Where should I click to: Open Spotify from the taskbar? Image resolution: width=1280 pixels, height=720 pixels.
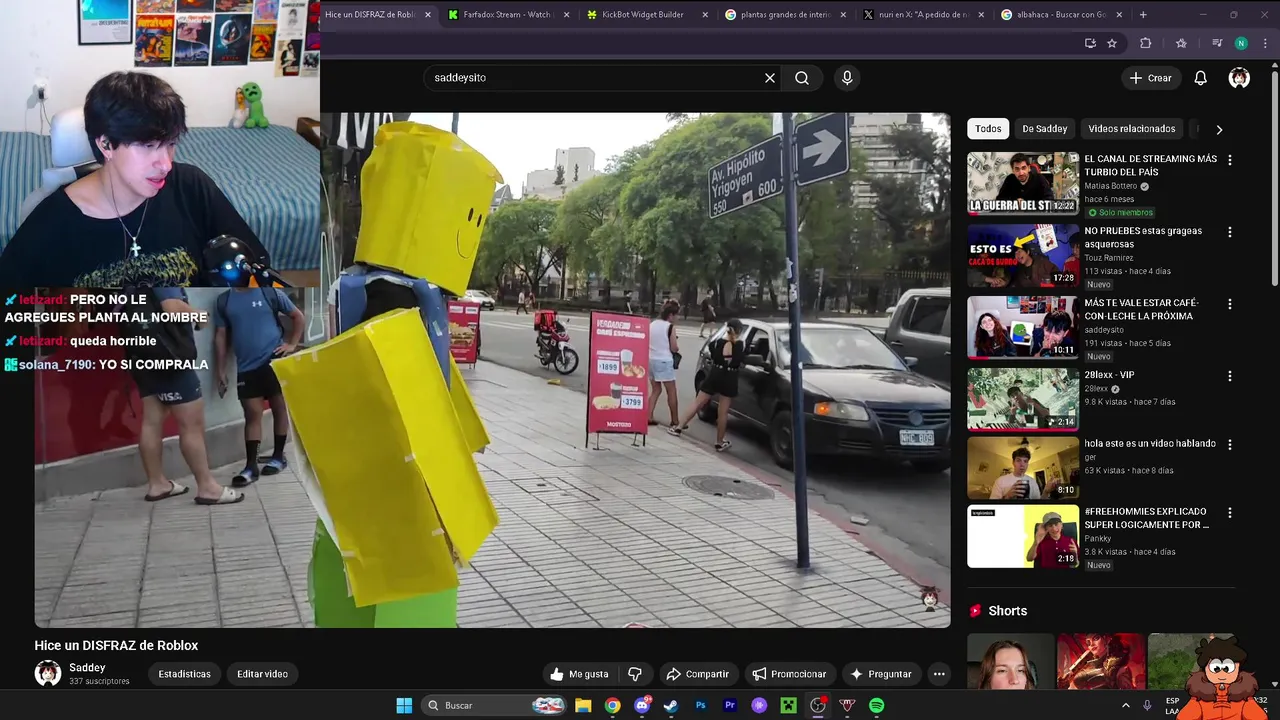(x=877, y=705)
